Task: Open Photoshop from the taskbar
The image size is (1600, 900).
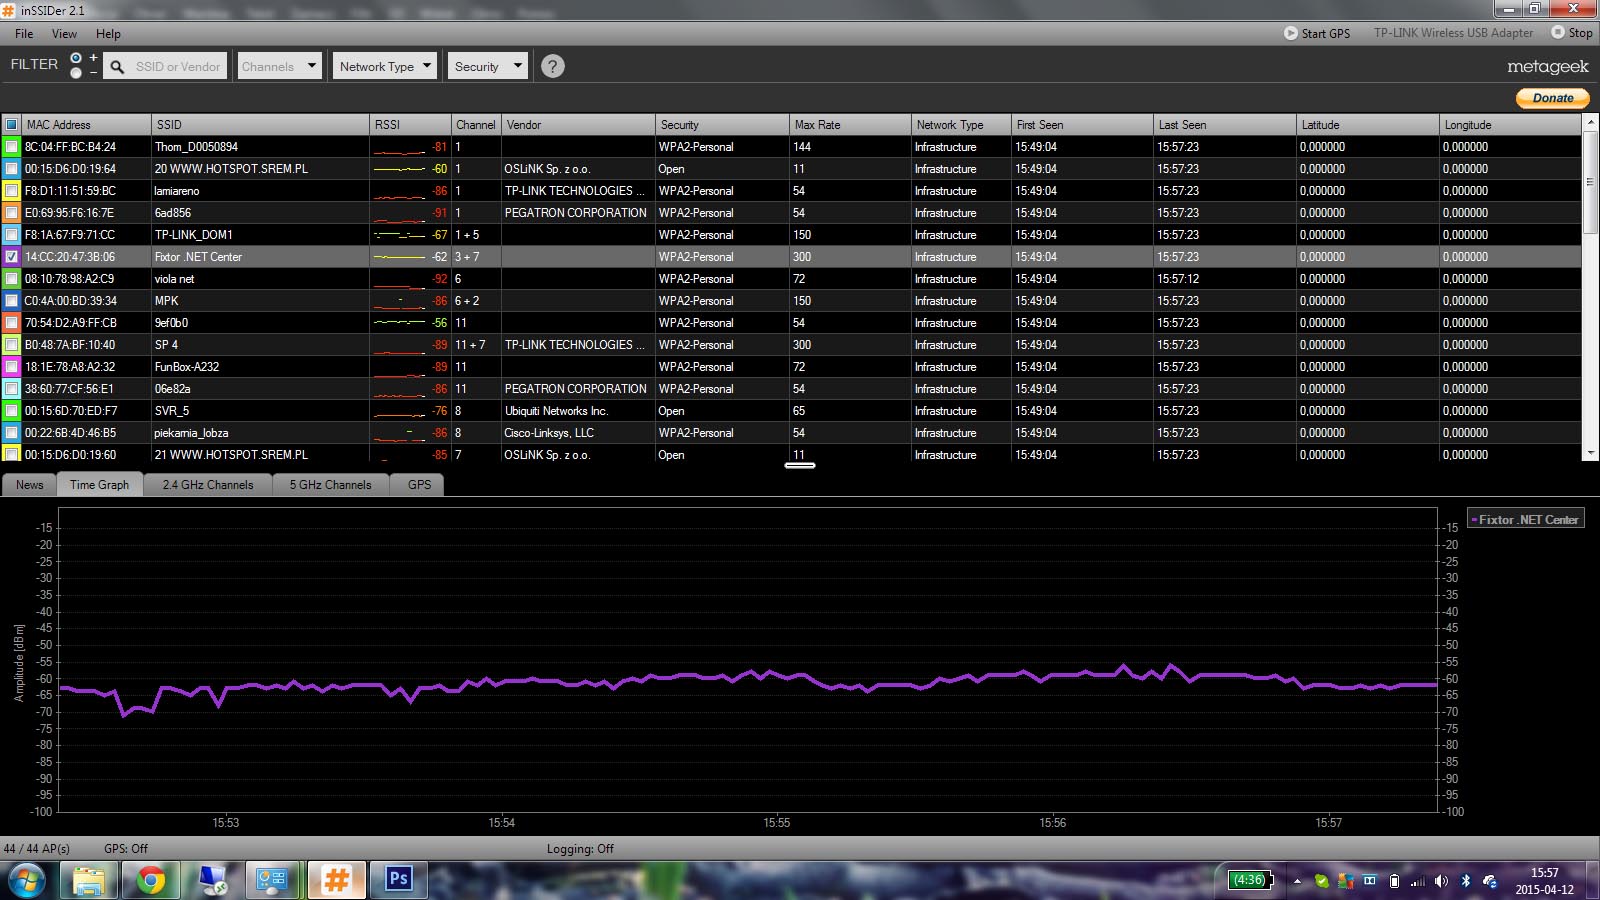Action: click(398, 879)
